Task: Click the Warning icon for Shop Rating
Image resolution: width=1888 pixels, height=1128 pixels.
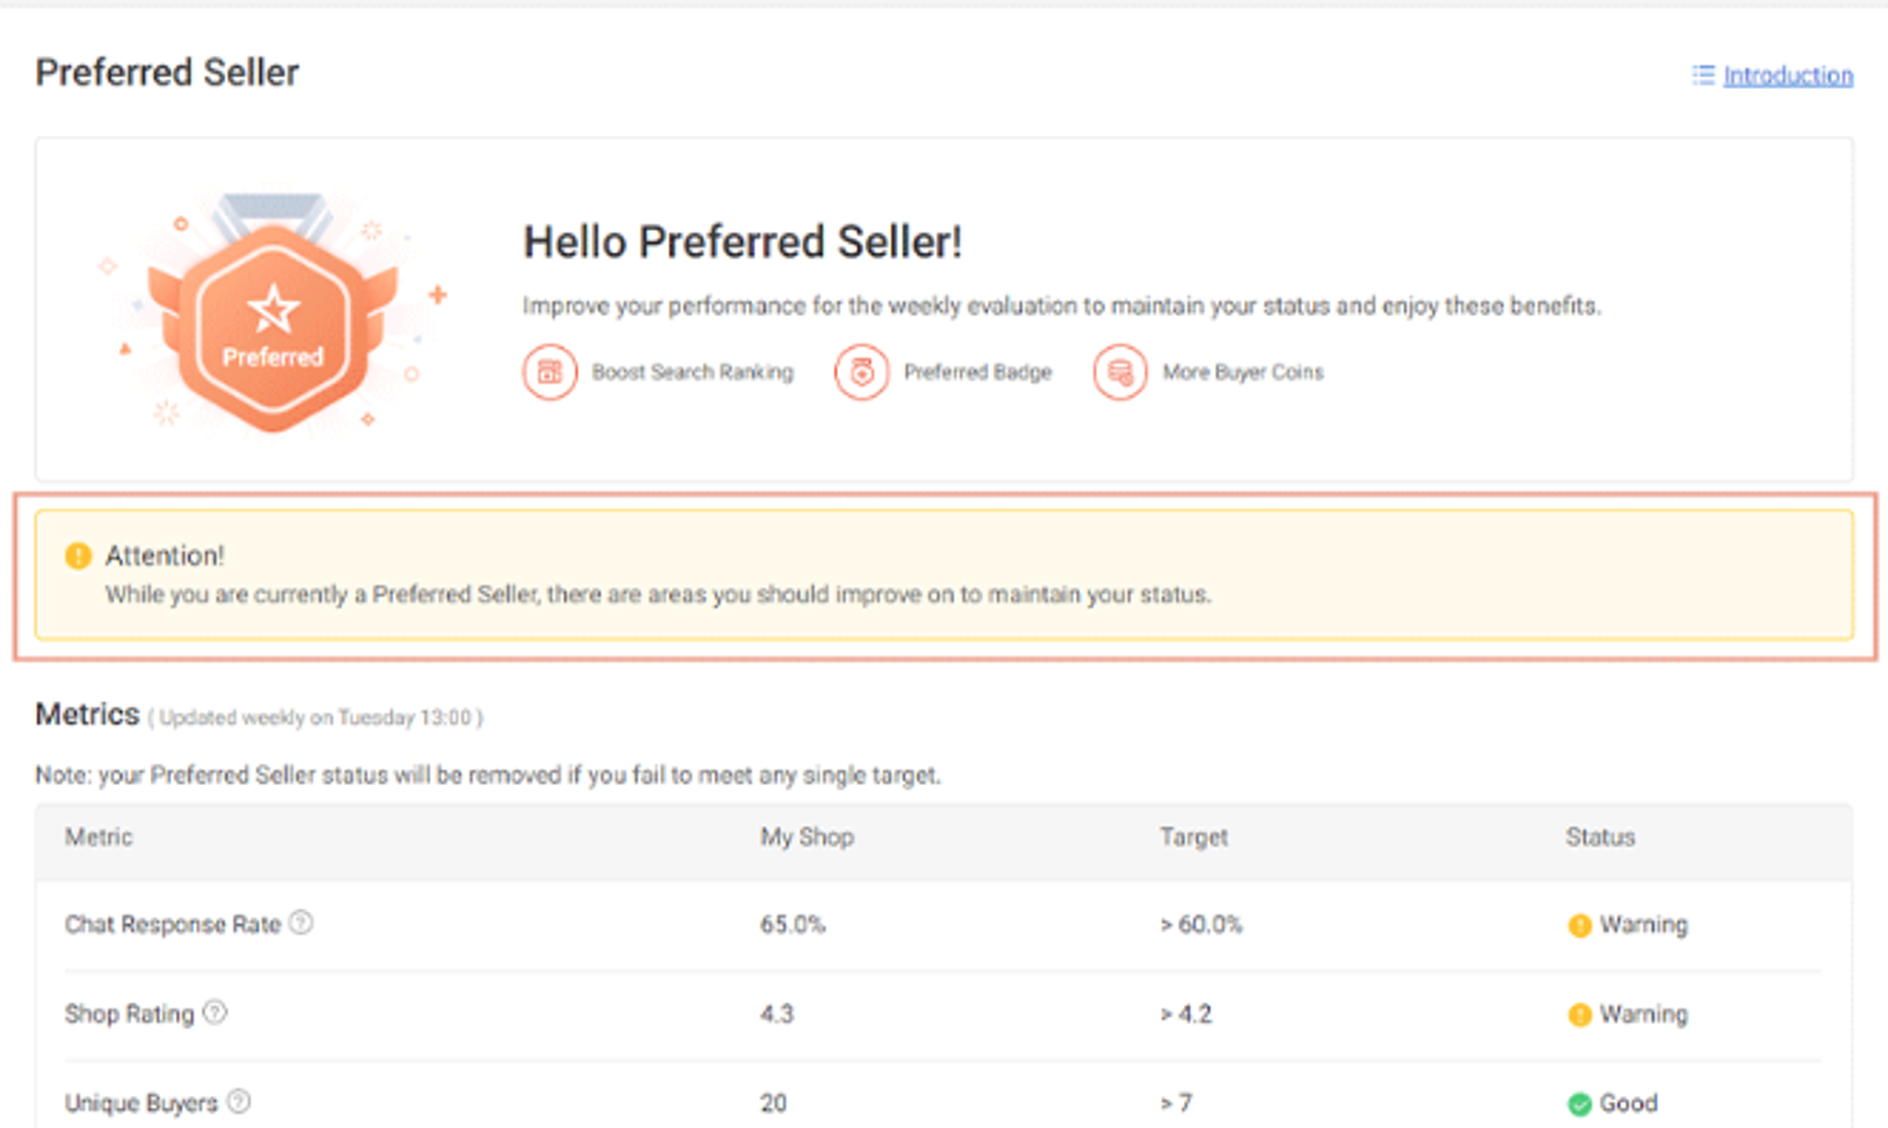Action: (1580, 1014)
